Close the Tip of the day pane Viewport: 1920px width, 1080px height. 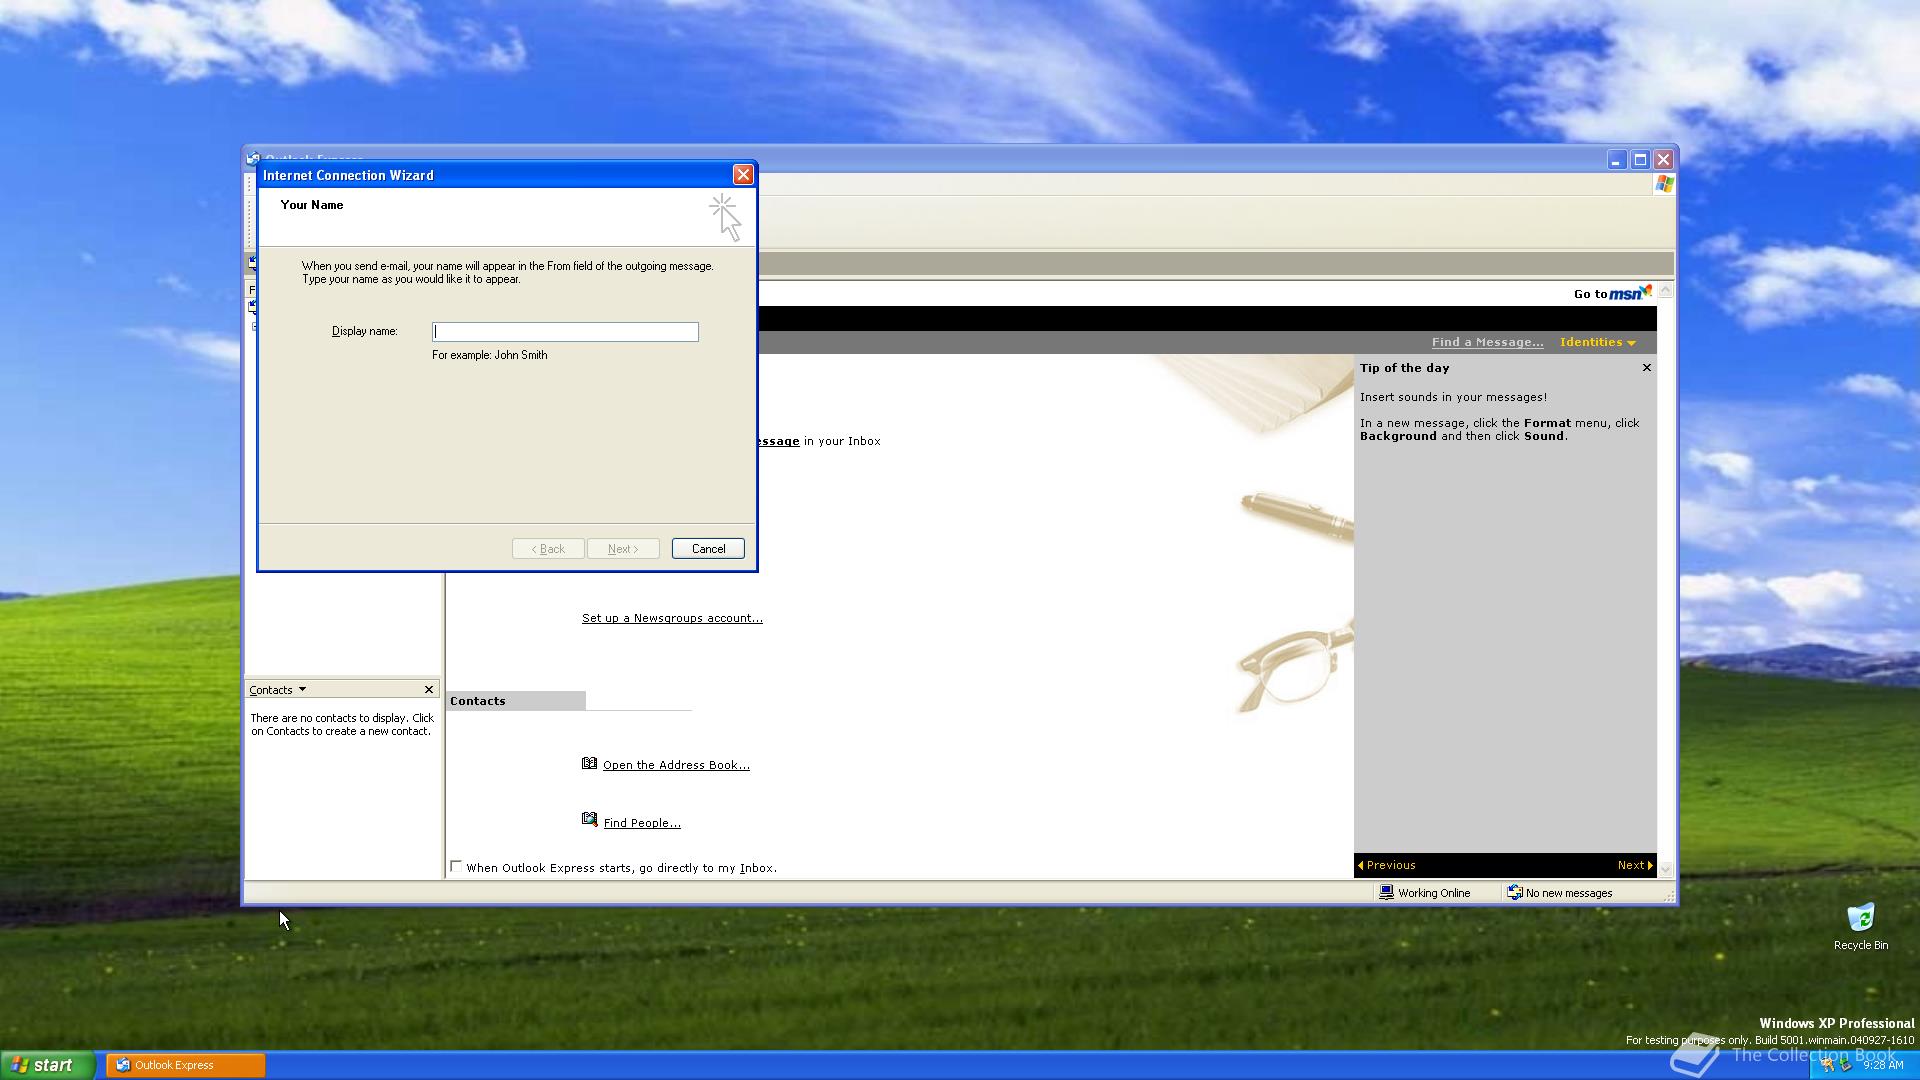click(x=1646, y=368)
